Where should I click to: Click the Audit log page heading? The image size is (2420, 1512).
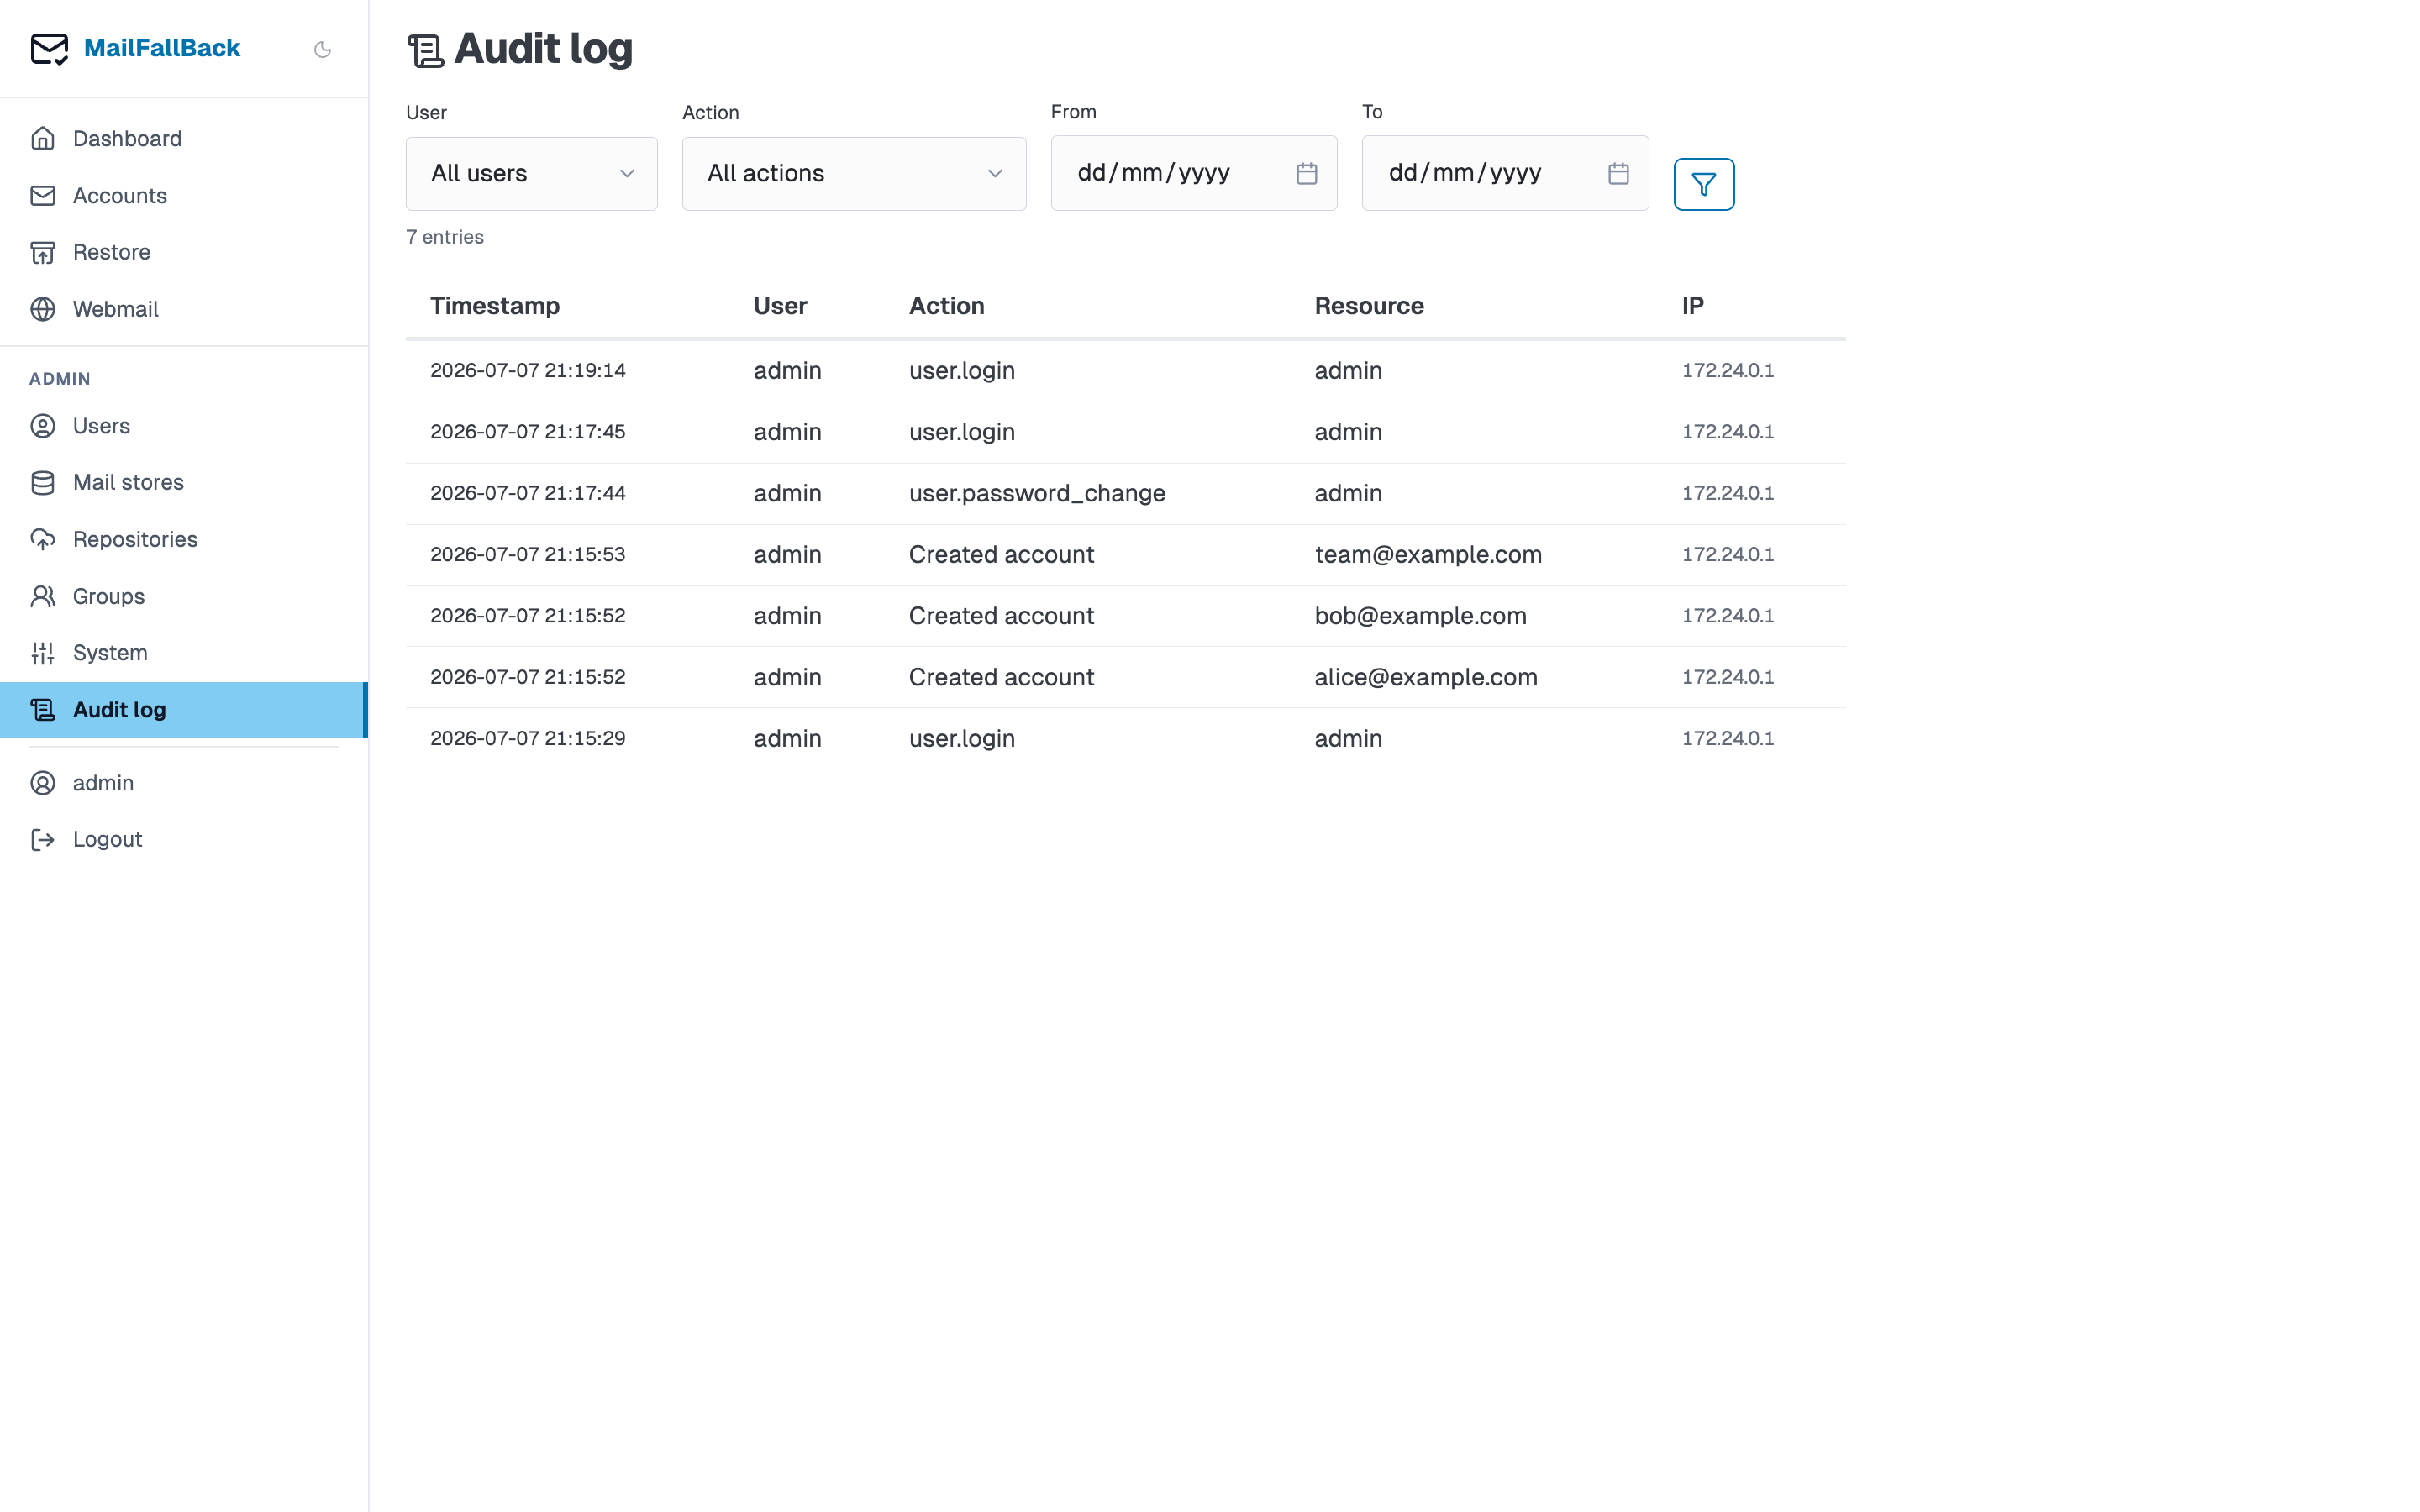click(543, 49)
